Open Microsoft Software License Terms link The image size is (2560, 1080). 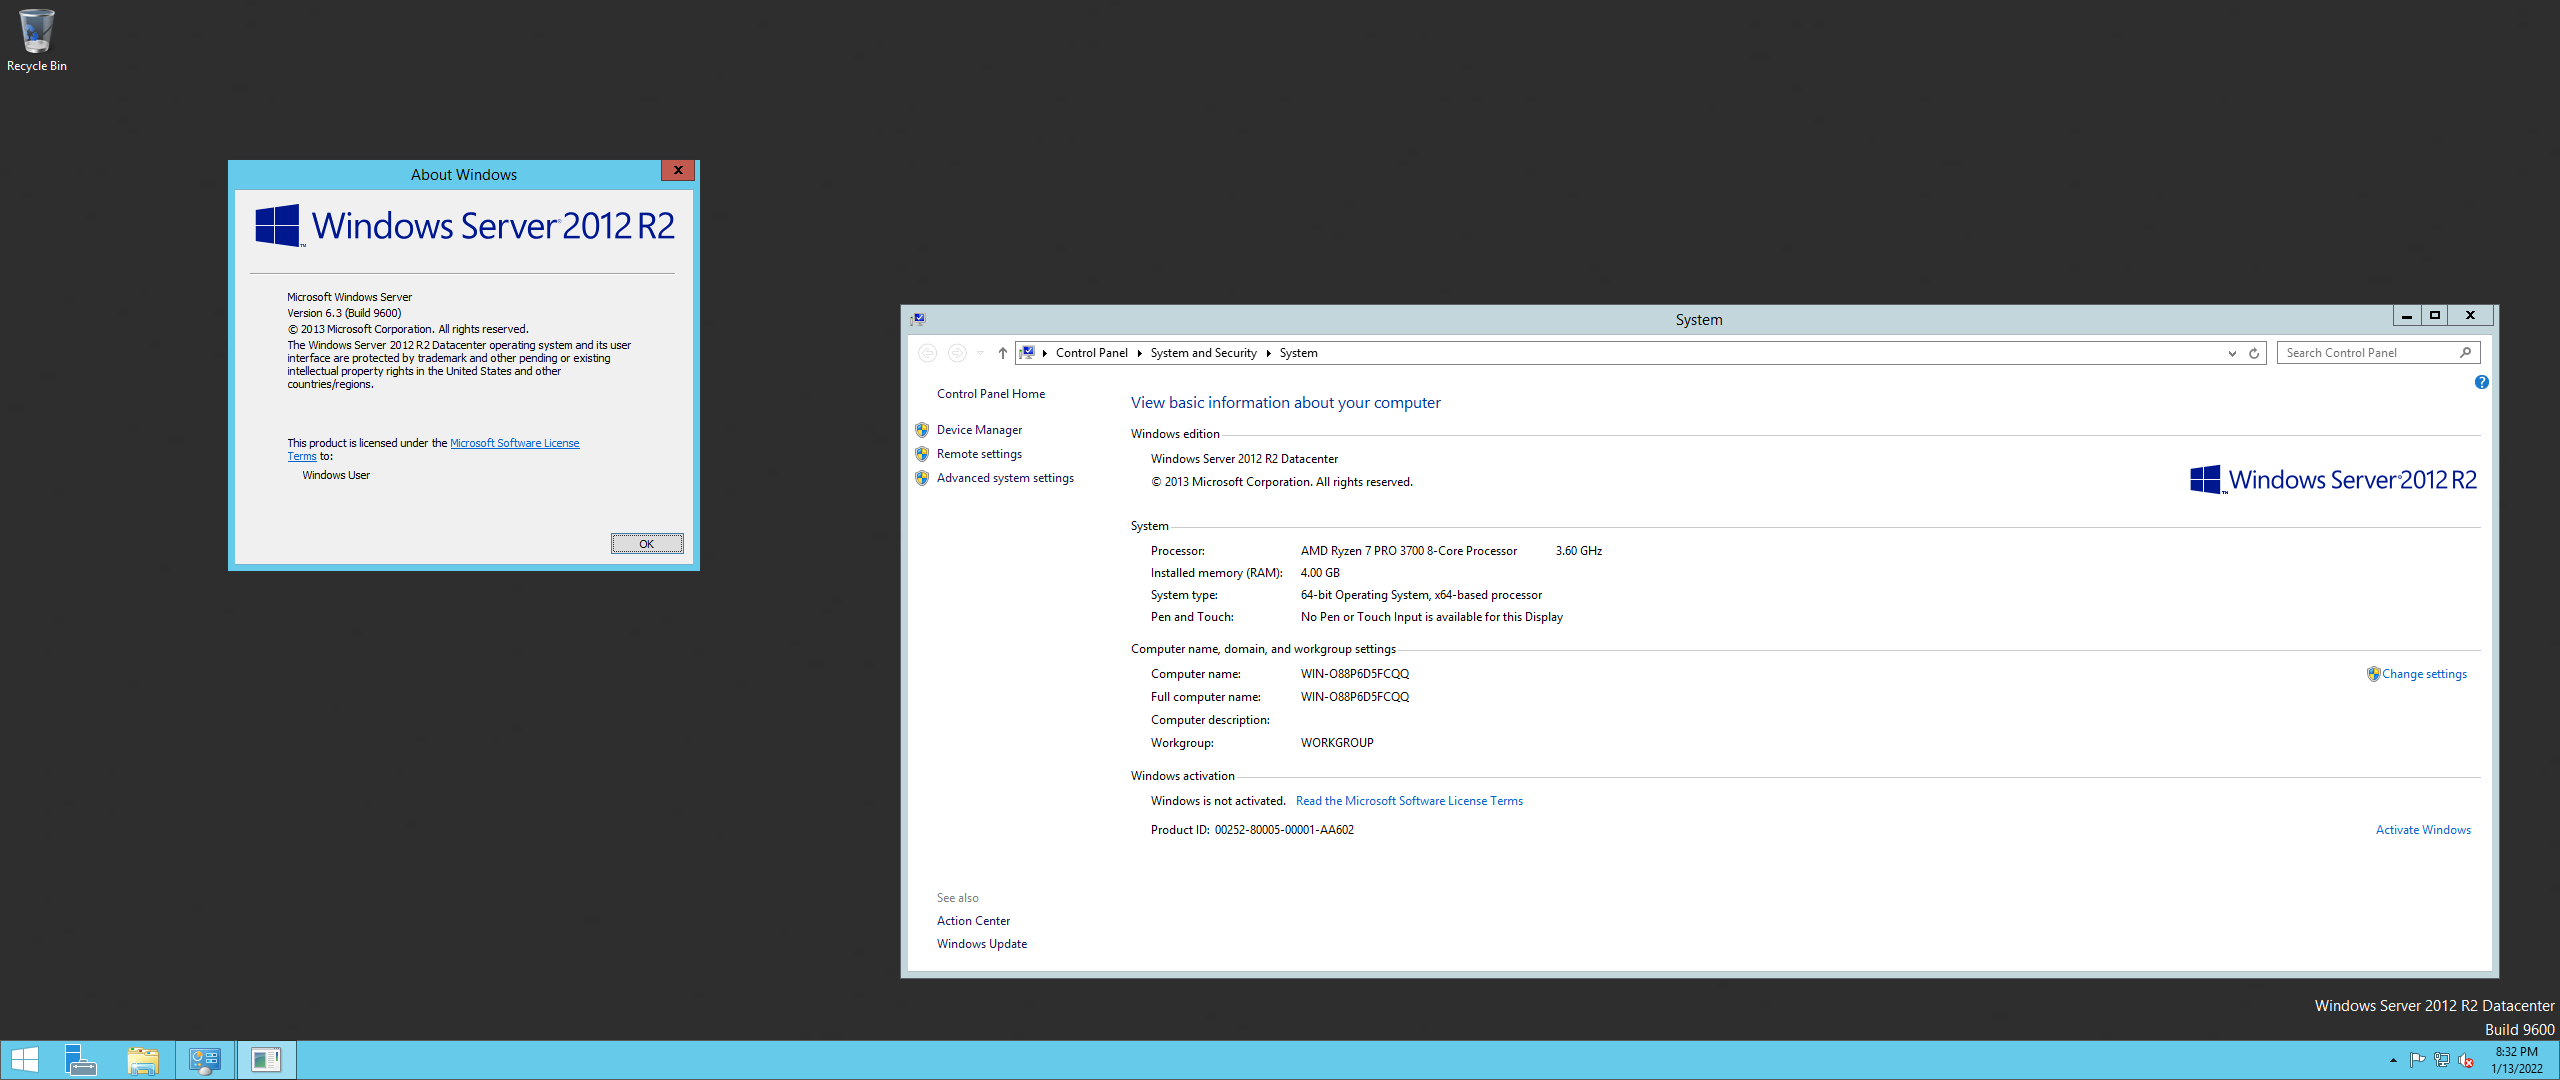(x=514, y=443)
